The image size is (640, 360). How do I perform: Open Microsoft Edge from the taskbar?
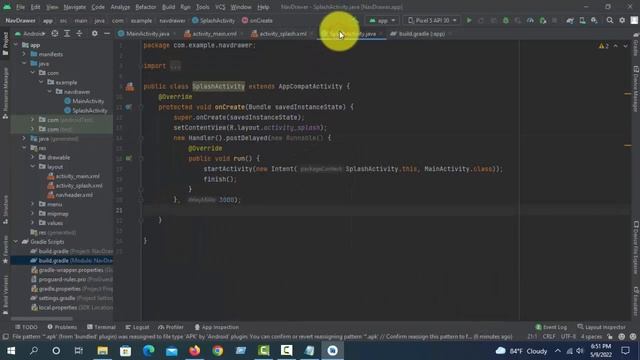[x=149, y=351]
